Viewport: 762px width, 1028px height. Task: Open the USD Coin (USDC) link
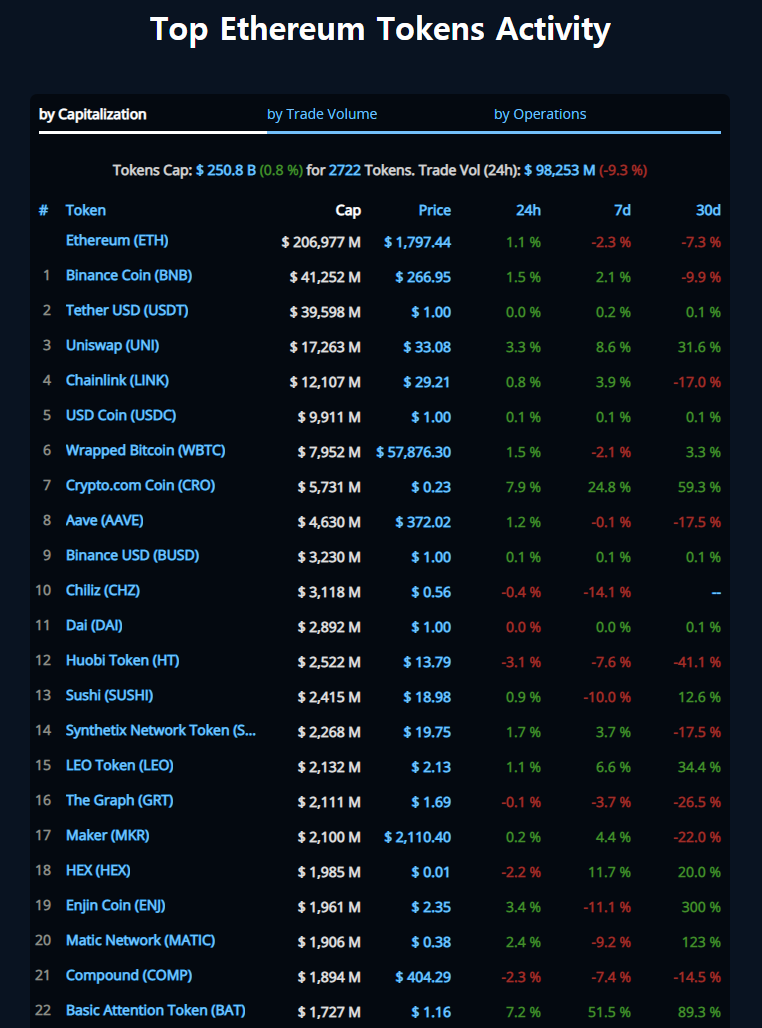pos(121,415)
